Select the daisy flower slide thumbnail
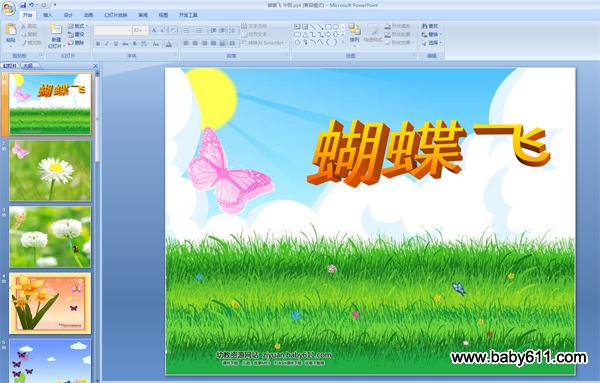Viewport: 600px width, 383px height. click(x=50, y=171)
